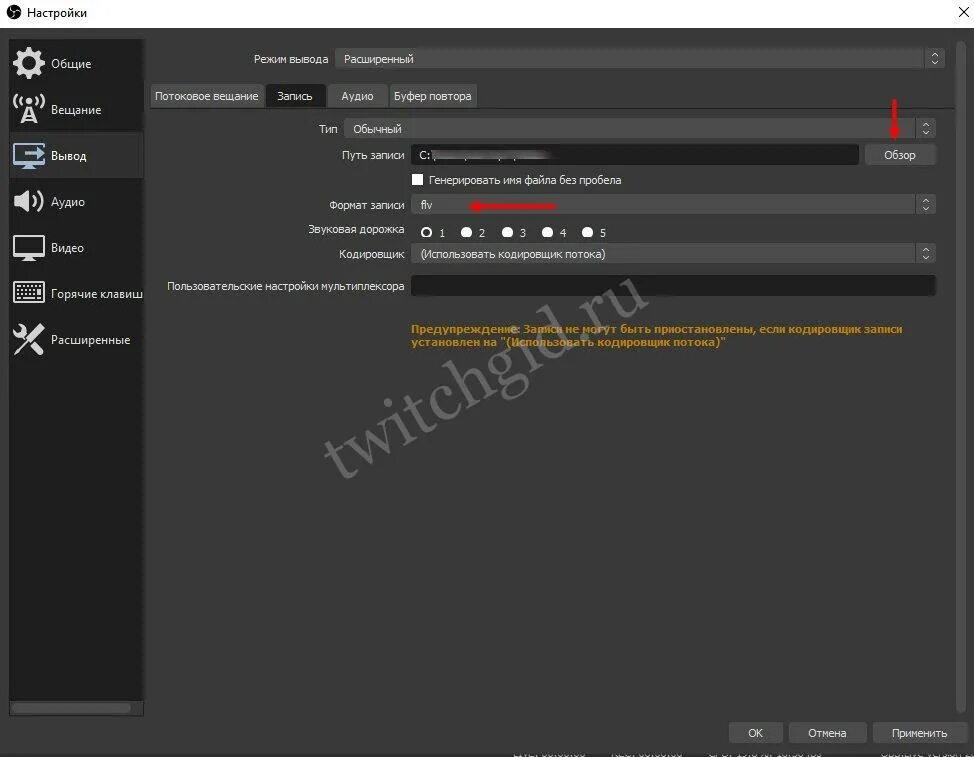Close the Настройки window
974x757 pixels.
tap(963, 12)
